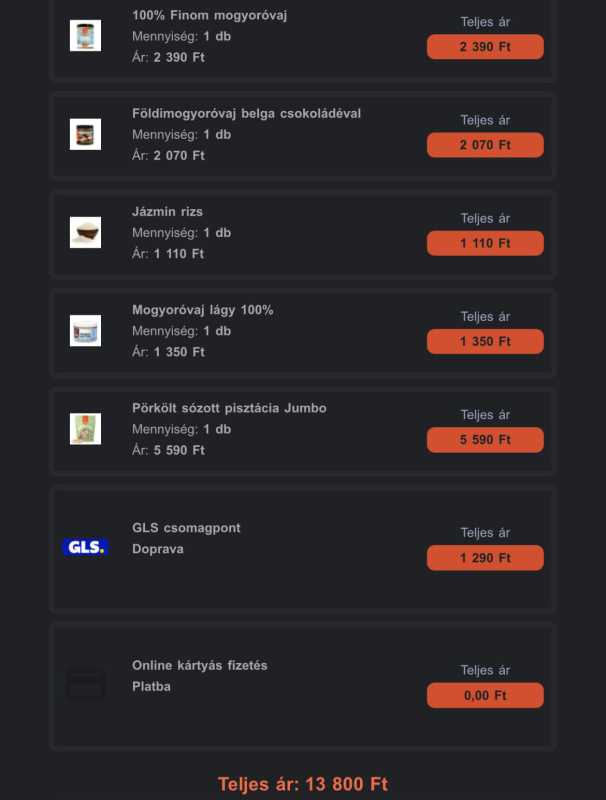The height and width of the screenshot is (800, 606).
Task: Open the 100% Finom mogyoróvaj product thumbnail
Action: [85, 35]
